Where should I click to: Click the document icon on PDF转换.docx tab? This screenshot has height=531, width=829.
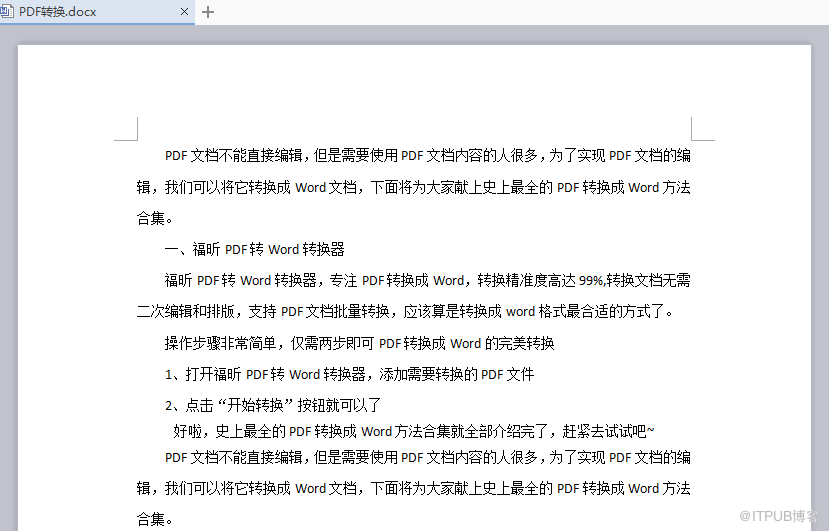click(x=7, y=11)
